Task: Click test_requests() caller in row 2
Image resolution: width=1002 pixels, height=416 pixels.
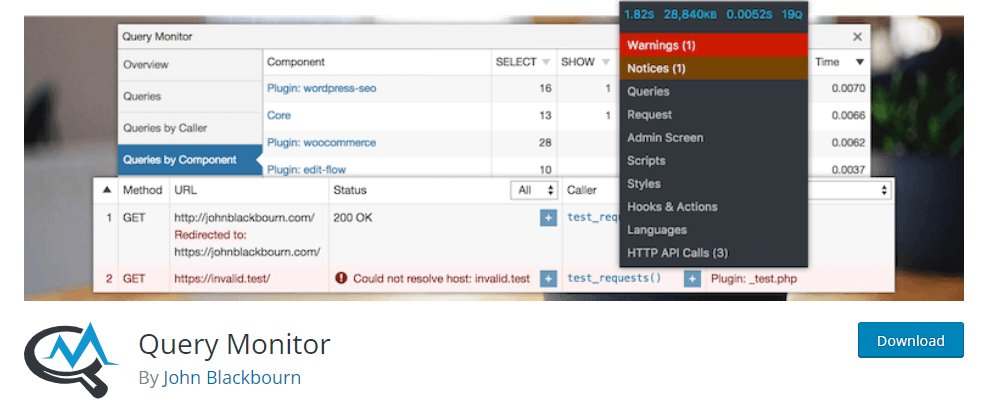Action: pos(614,279)
